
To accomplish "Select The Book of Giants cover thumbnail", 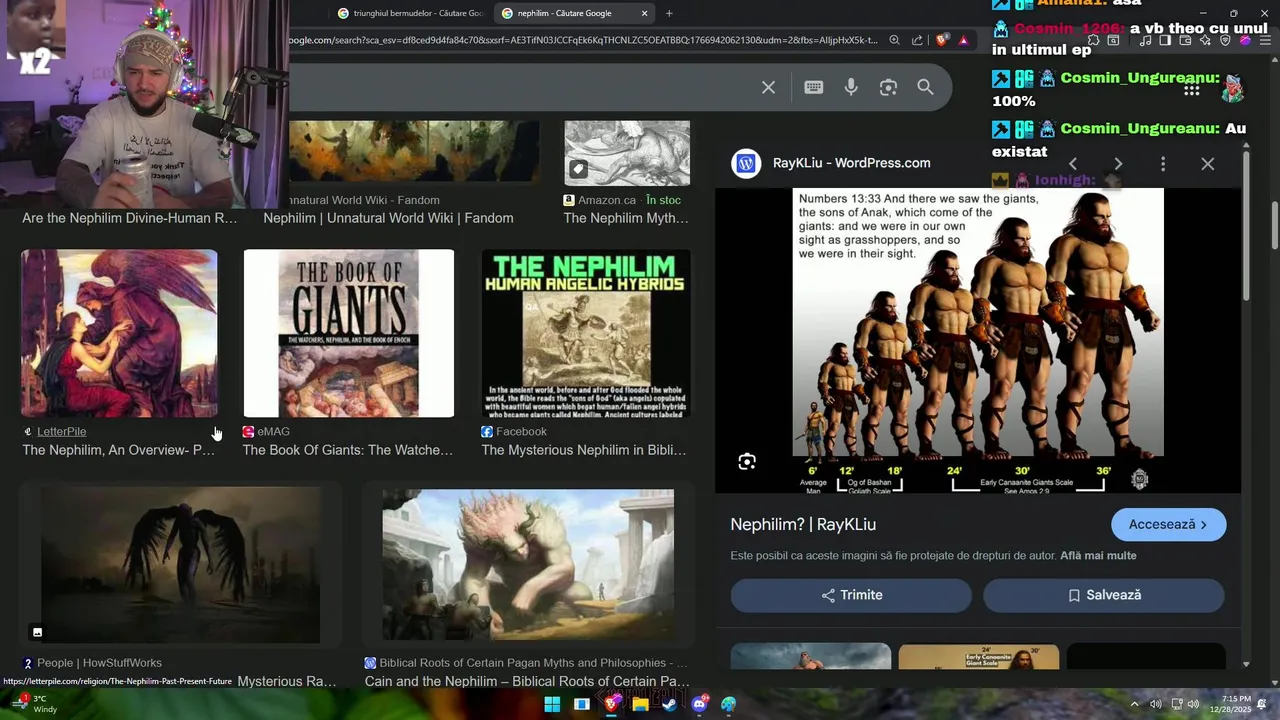I will pyautogui.click(x=349, y=334).
